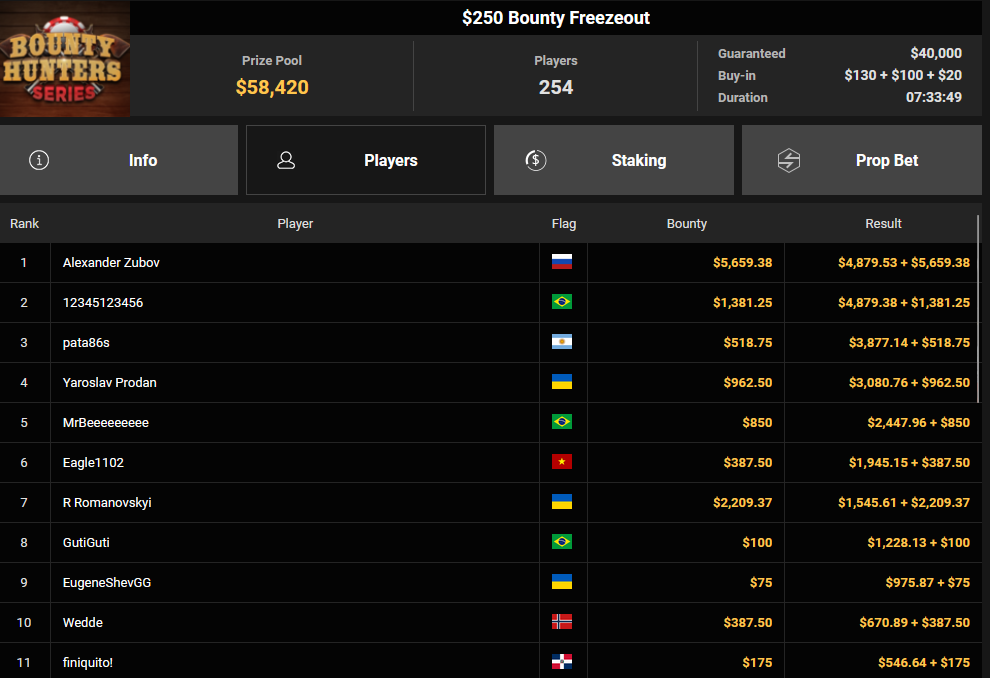
Task: Click the Norway flag next to Wedde
Action: [562, 623]
